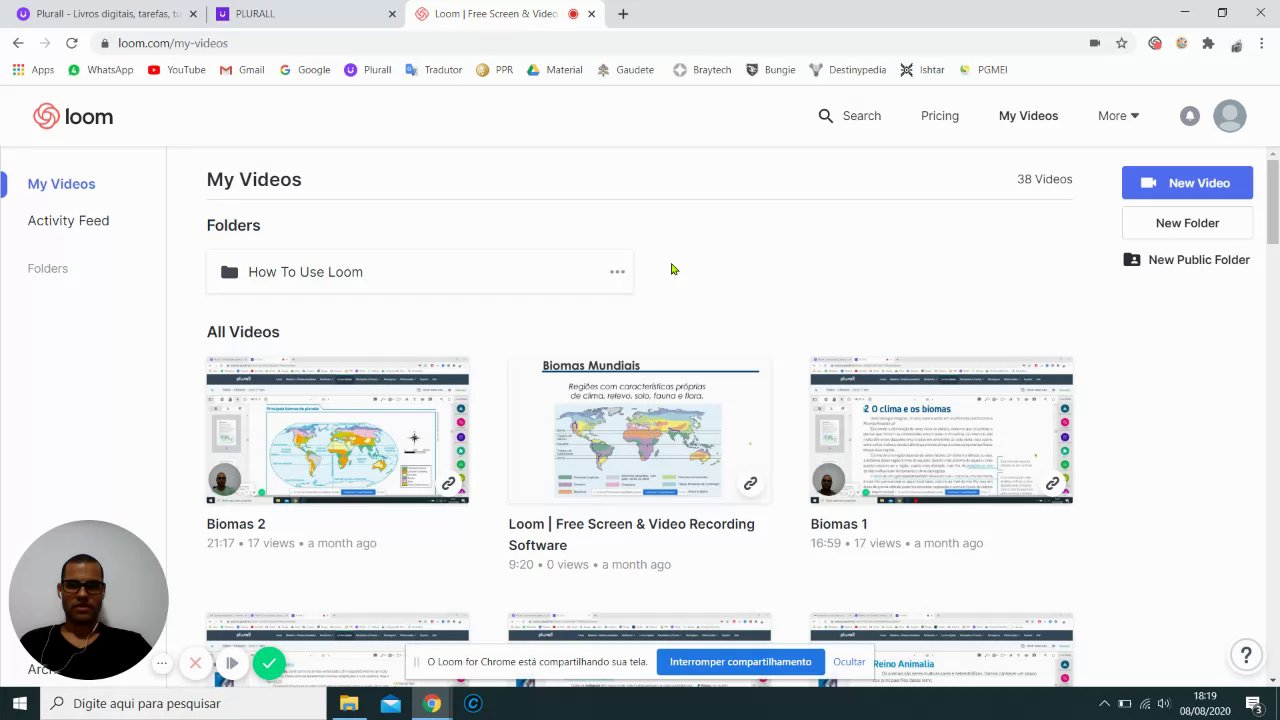Click the Folders sidebar label

48,268
